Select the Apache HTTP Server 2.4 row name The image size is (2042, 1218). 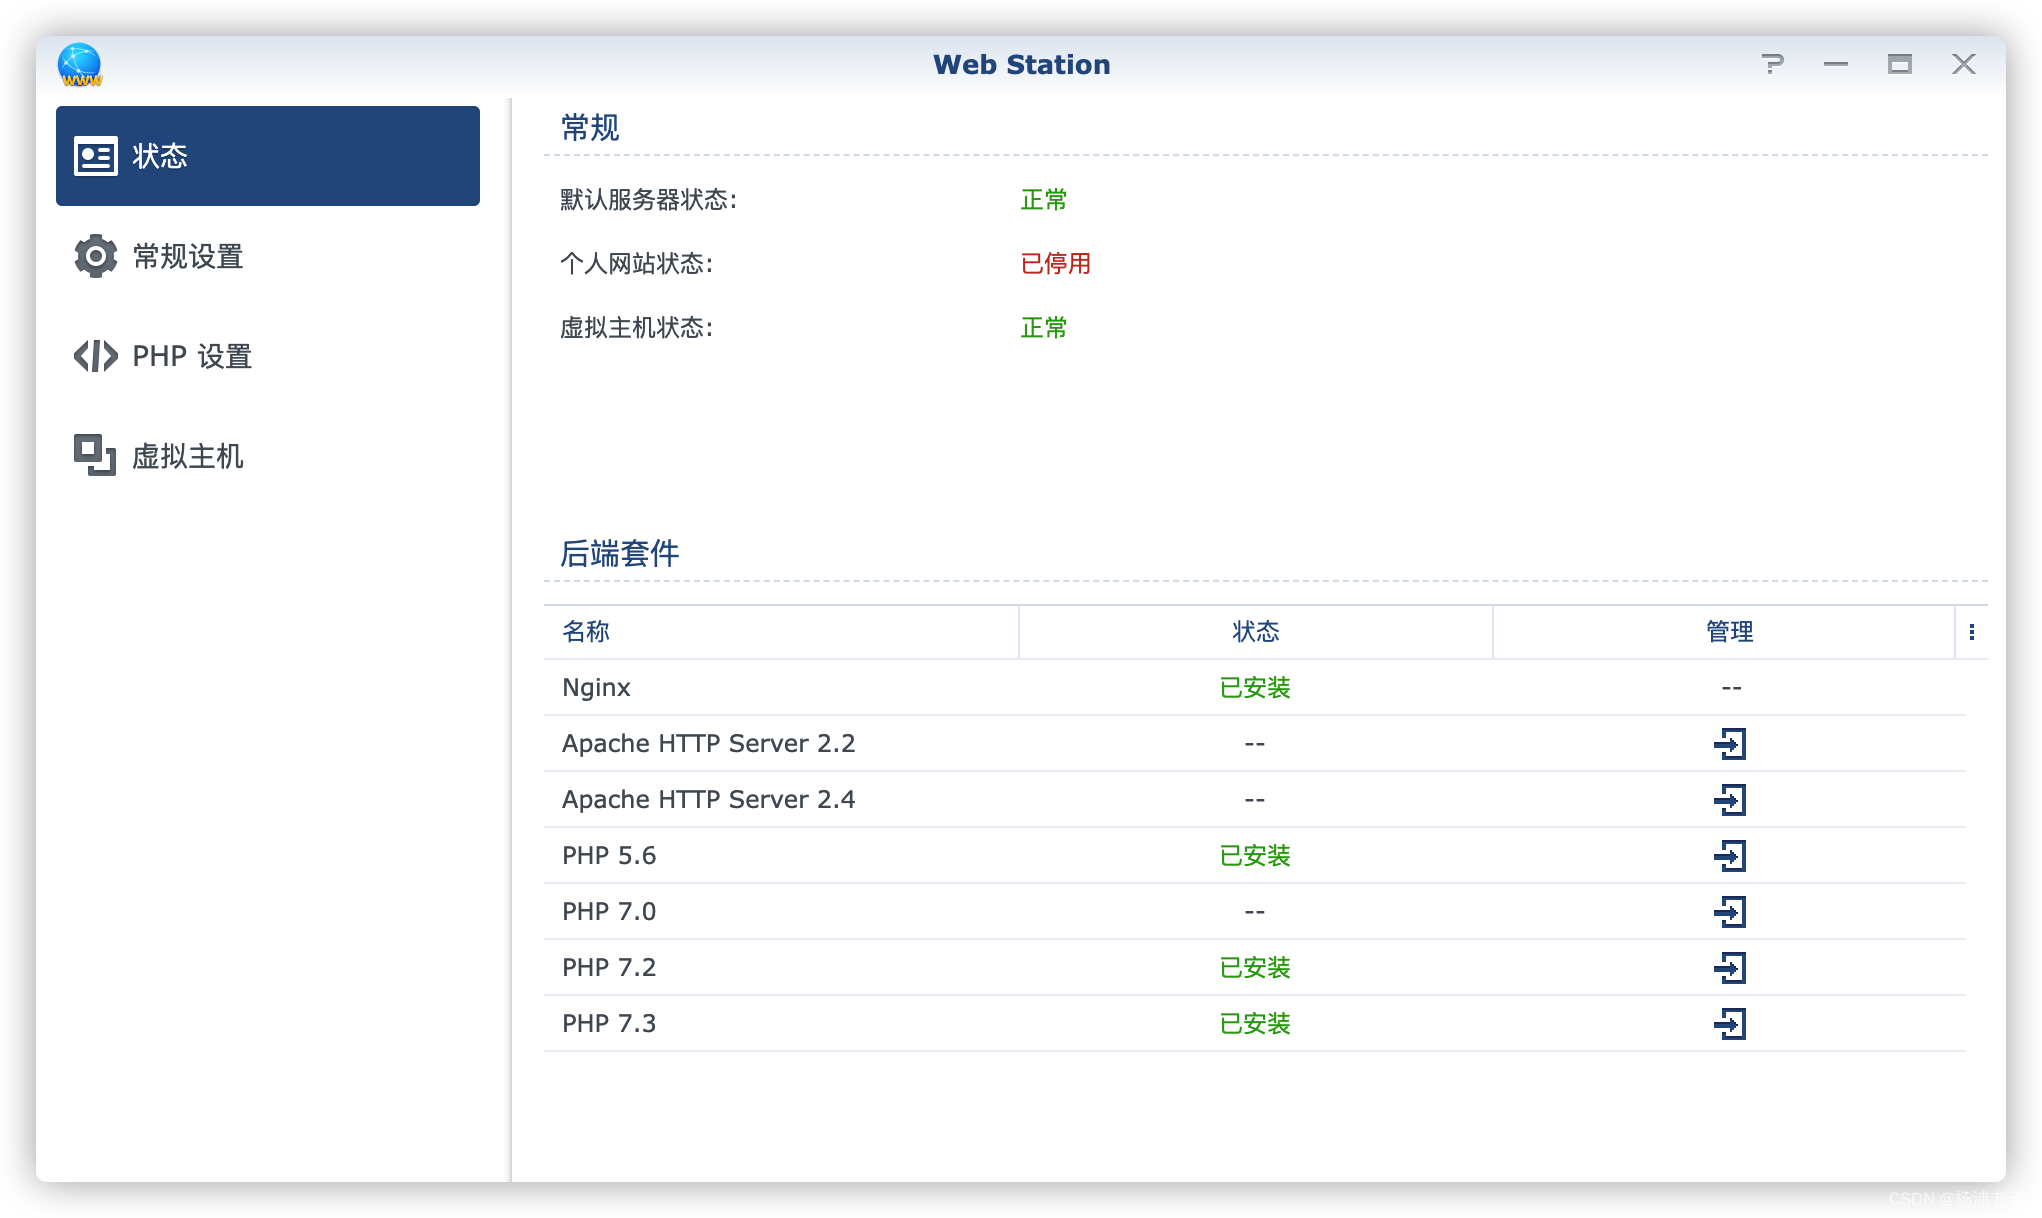(x=708, y=800)
